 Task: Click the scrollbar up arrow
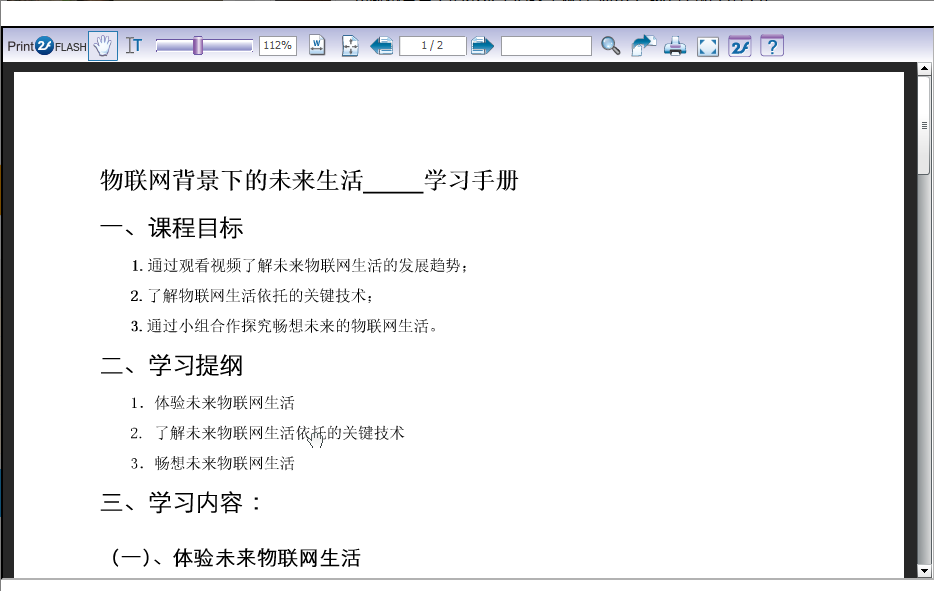pyautogui.click(x=924, y=70)
